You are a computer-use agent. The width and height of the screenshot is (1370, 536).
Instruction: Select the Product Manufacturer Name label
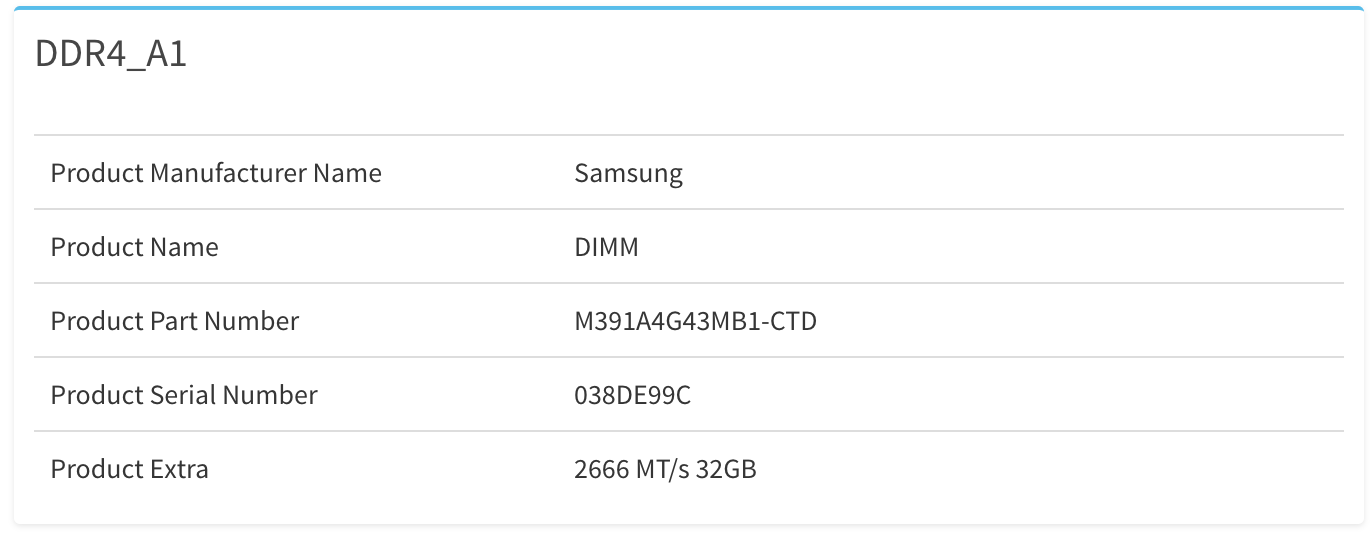pos(216,173)
